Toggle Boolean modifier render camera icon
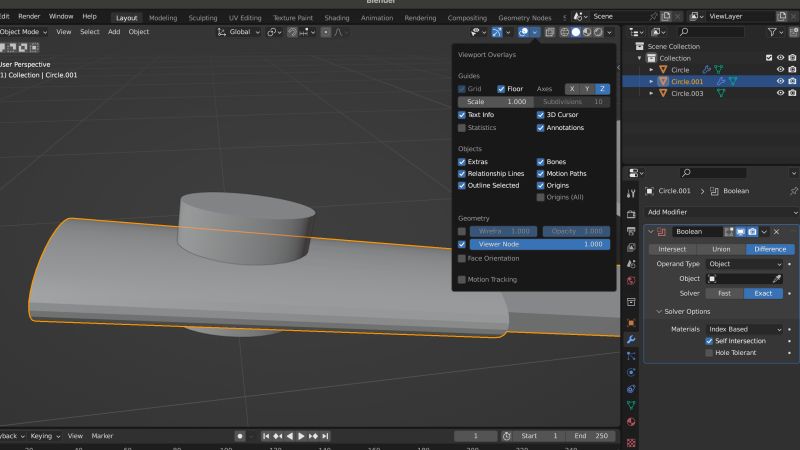 click(x=752, y=232)
